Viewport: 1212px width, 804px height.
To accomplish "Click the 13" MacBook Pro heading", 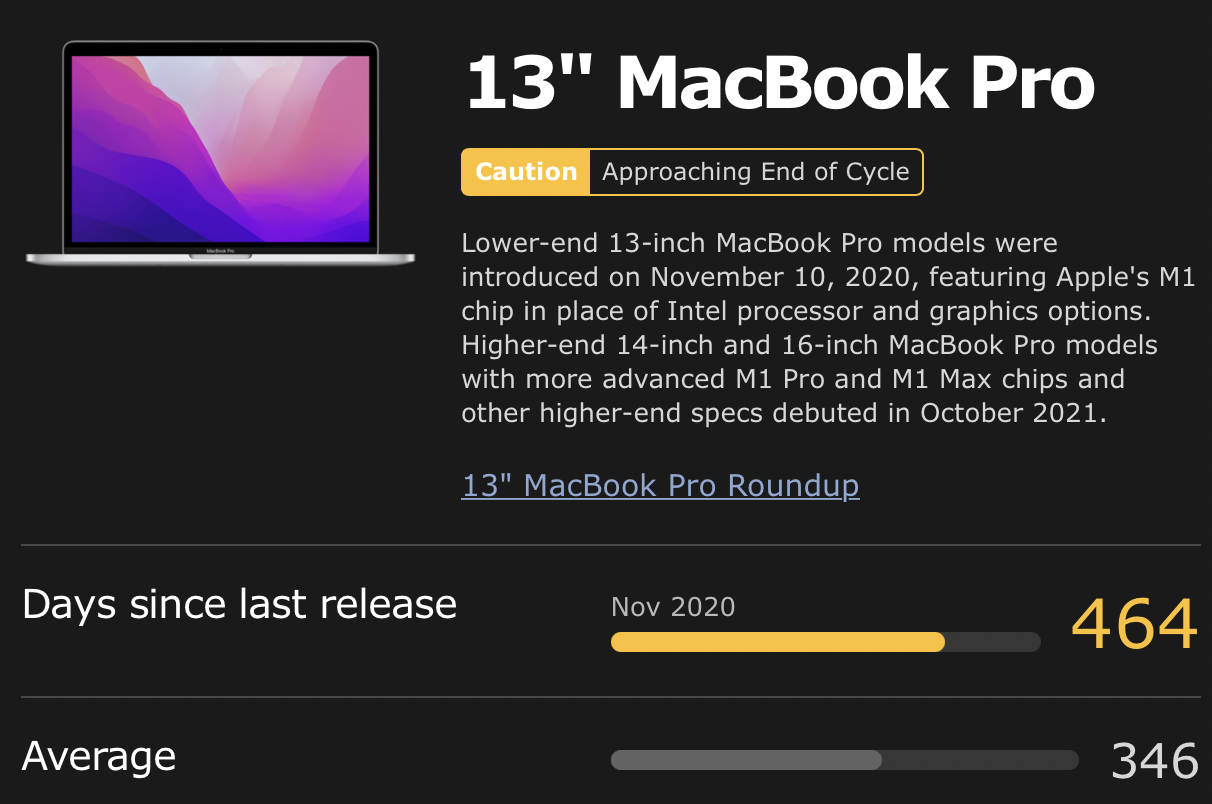I will tap(780, 82).
